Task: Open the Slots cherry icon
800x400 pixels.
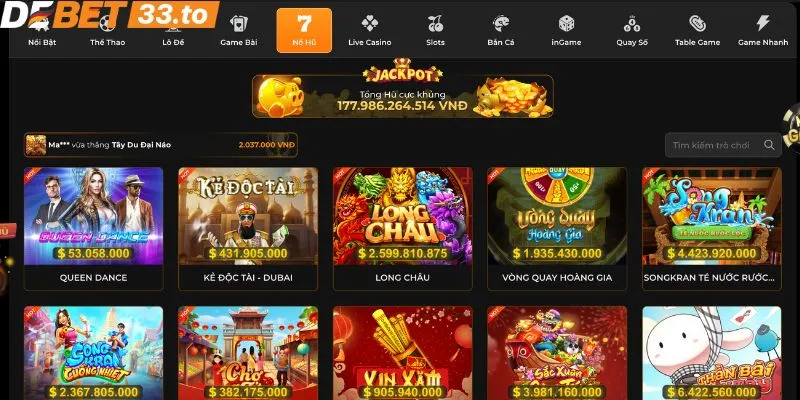Action: point(435,23)
